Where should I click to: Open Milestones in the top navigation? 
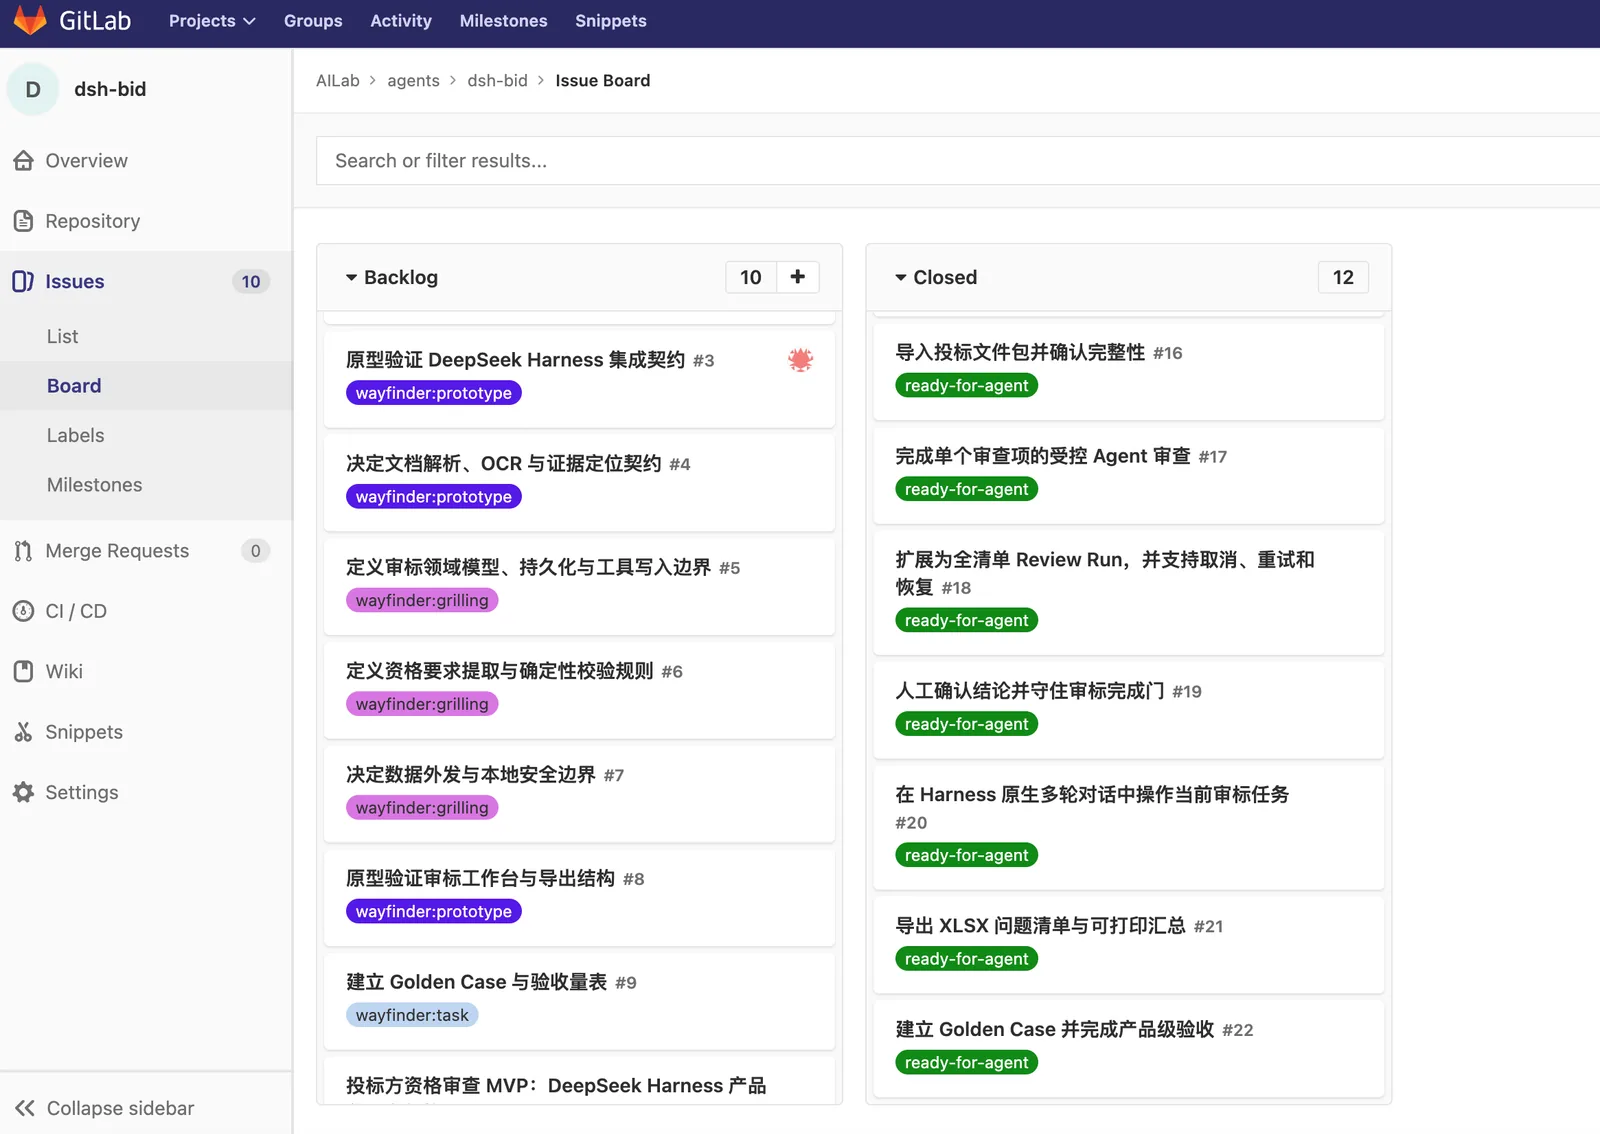(x=503, y=21)
